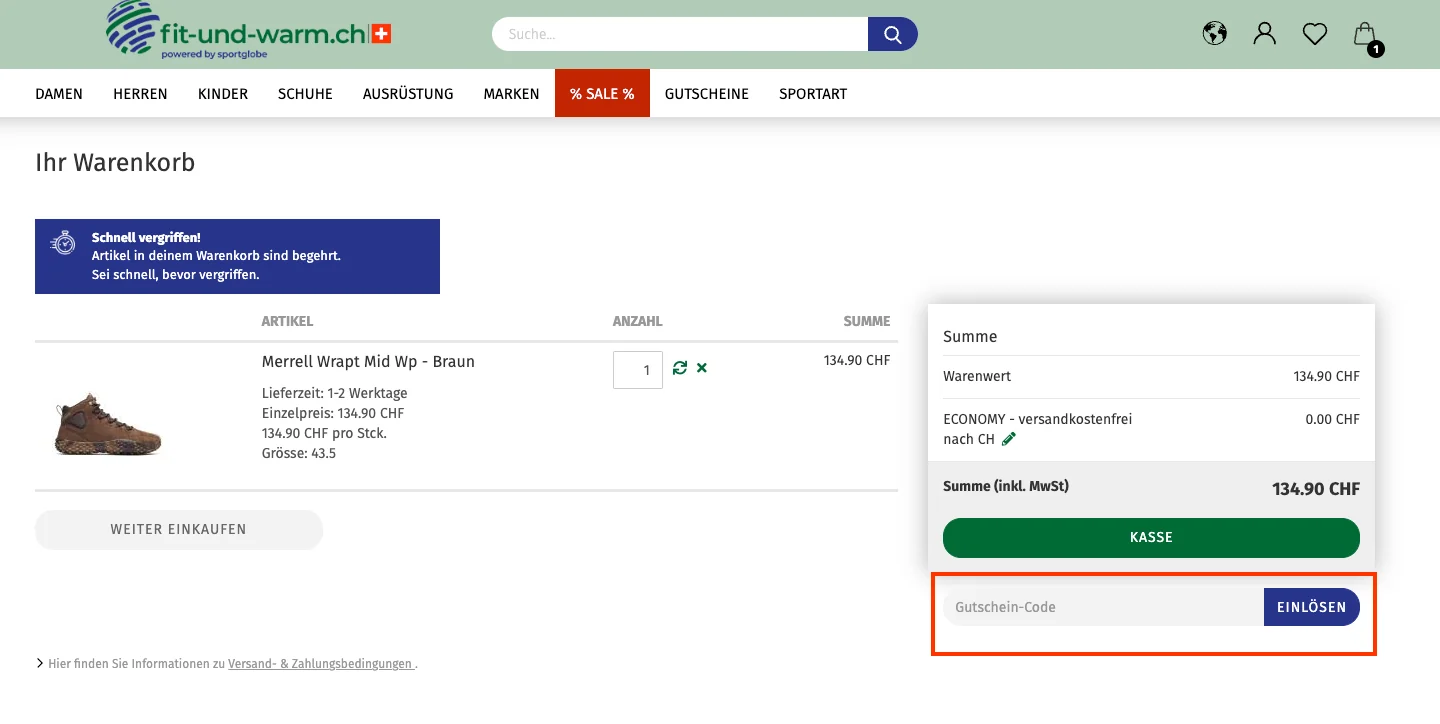
Task: Click the Merrell boot product thumbnail
Action: point(108,425)
